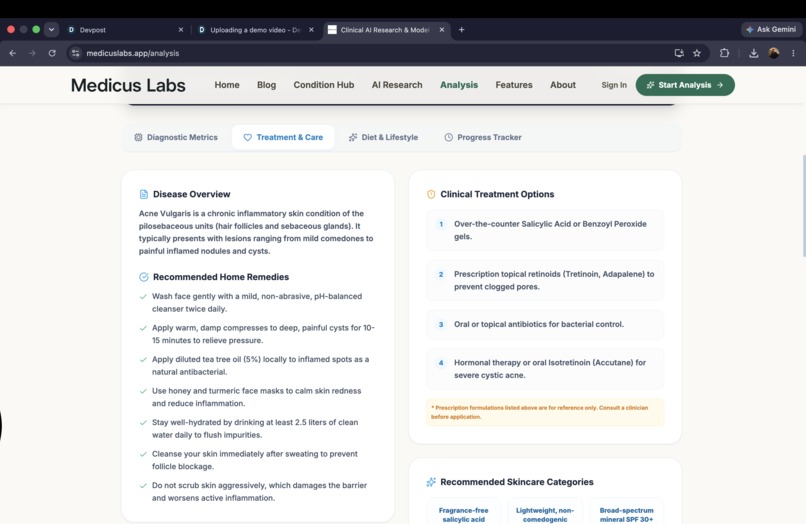Click the checkmark beside warm, damp compresses
The image size is (806, 524).
coord(143,328)
